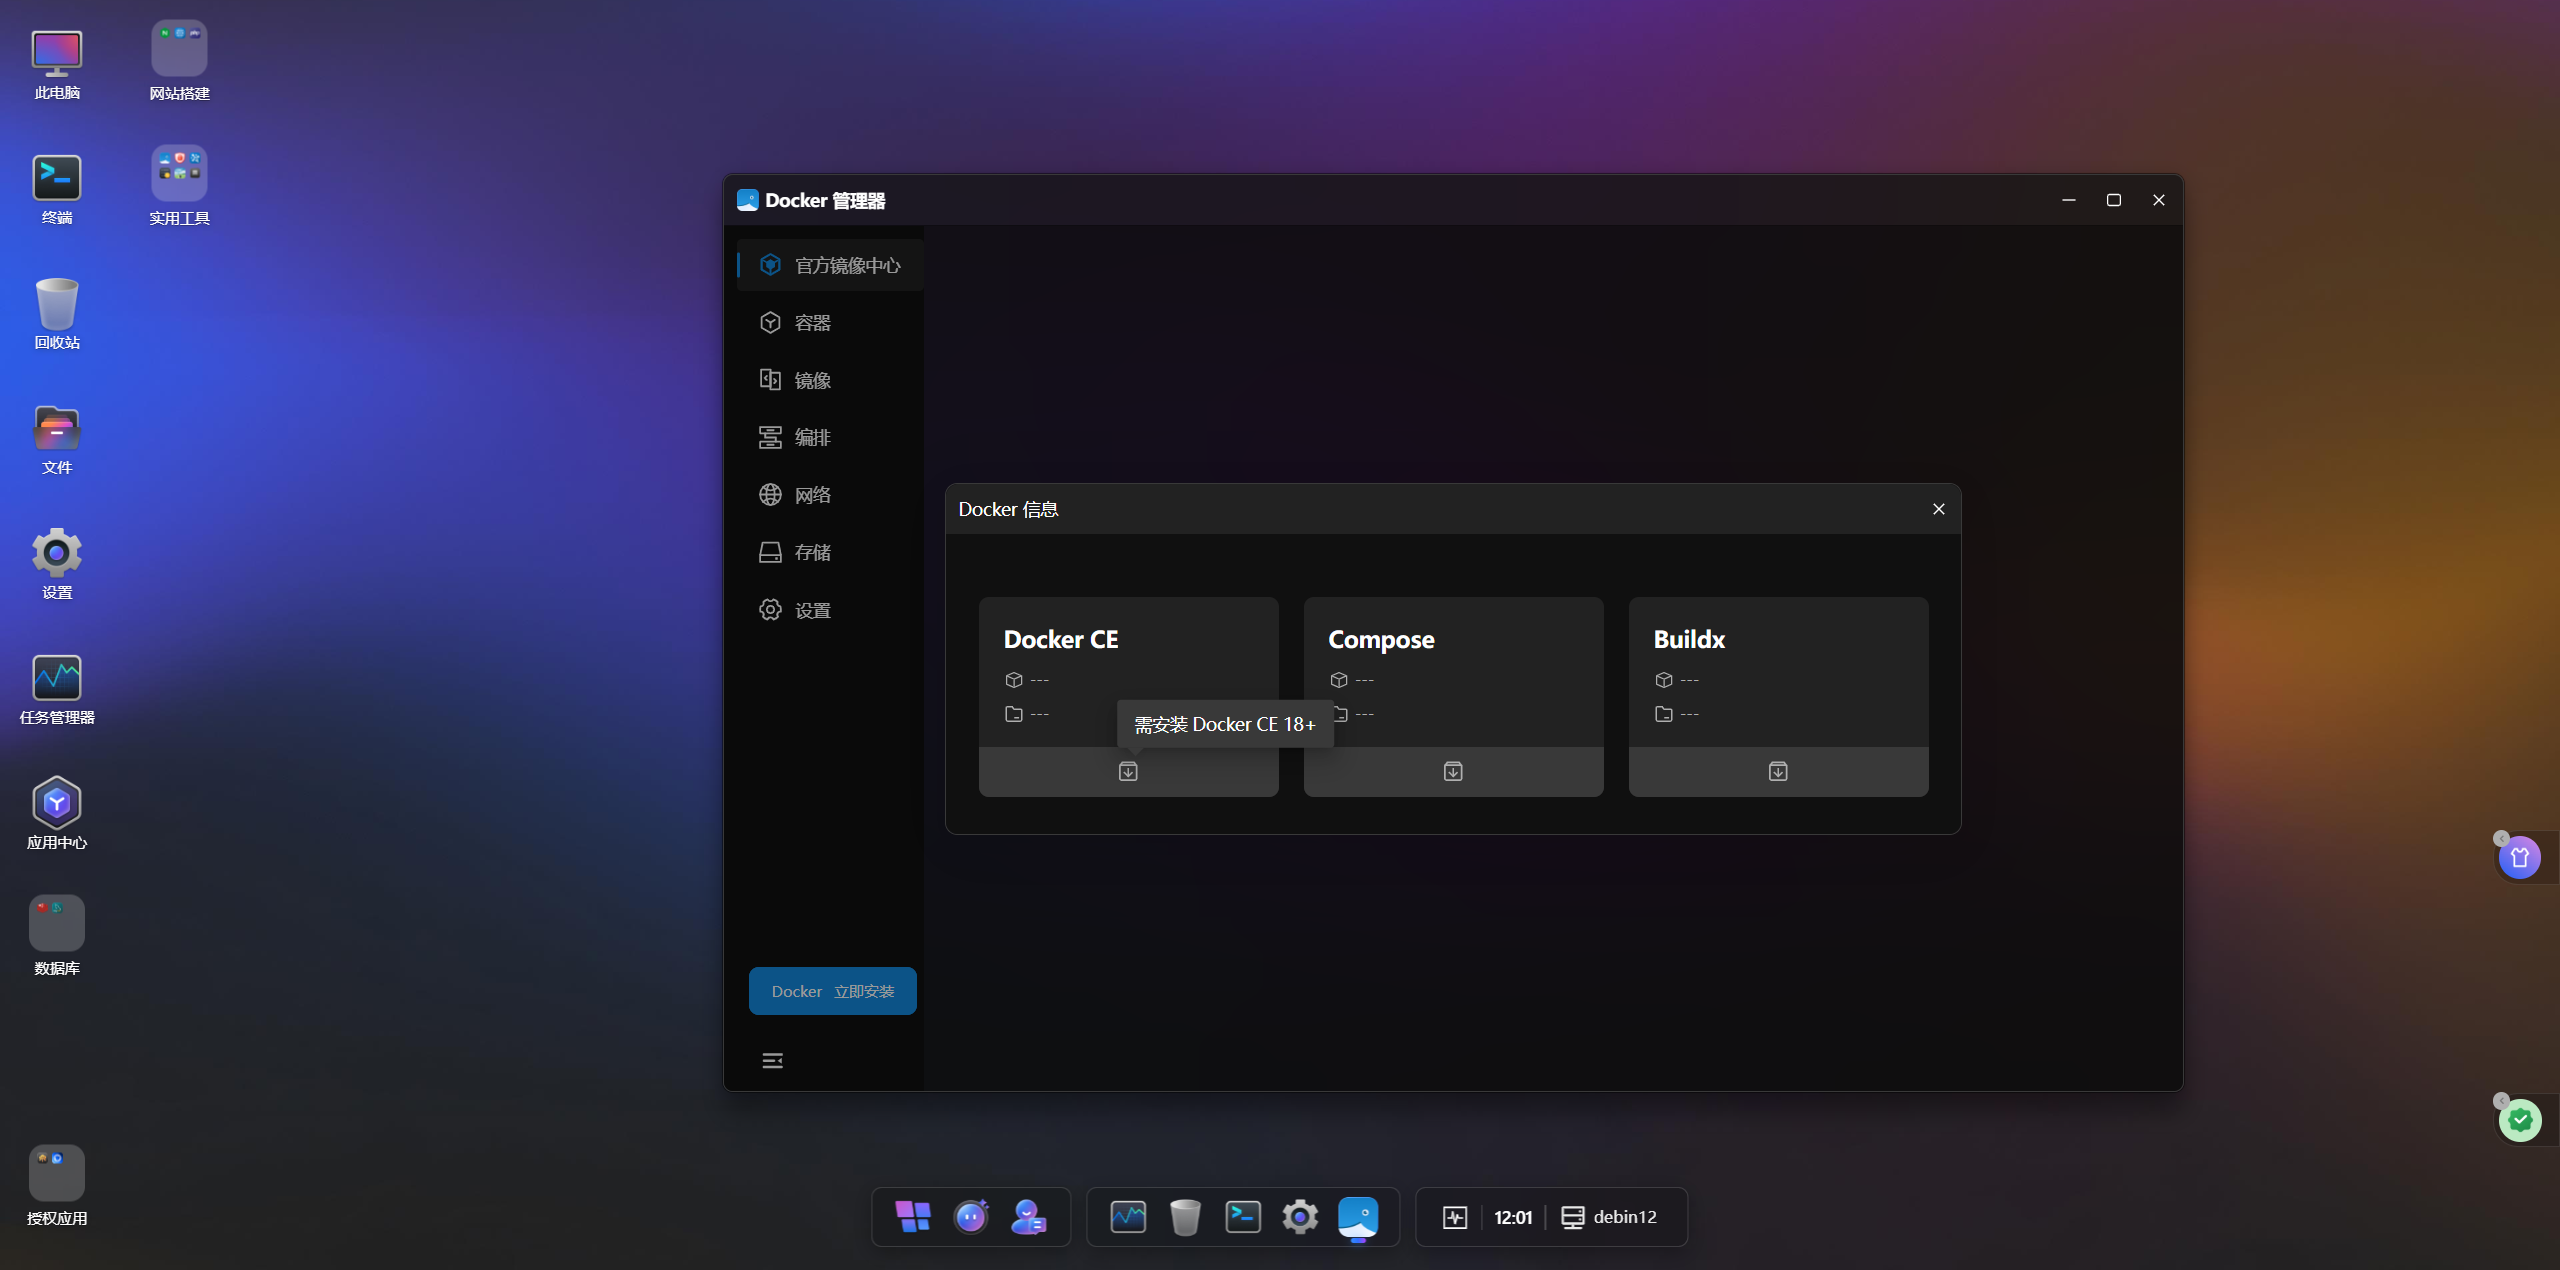Close the Docker 信息 dialog

[x=1939, y=509]
